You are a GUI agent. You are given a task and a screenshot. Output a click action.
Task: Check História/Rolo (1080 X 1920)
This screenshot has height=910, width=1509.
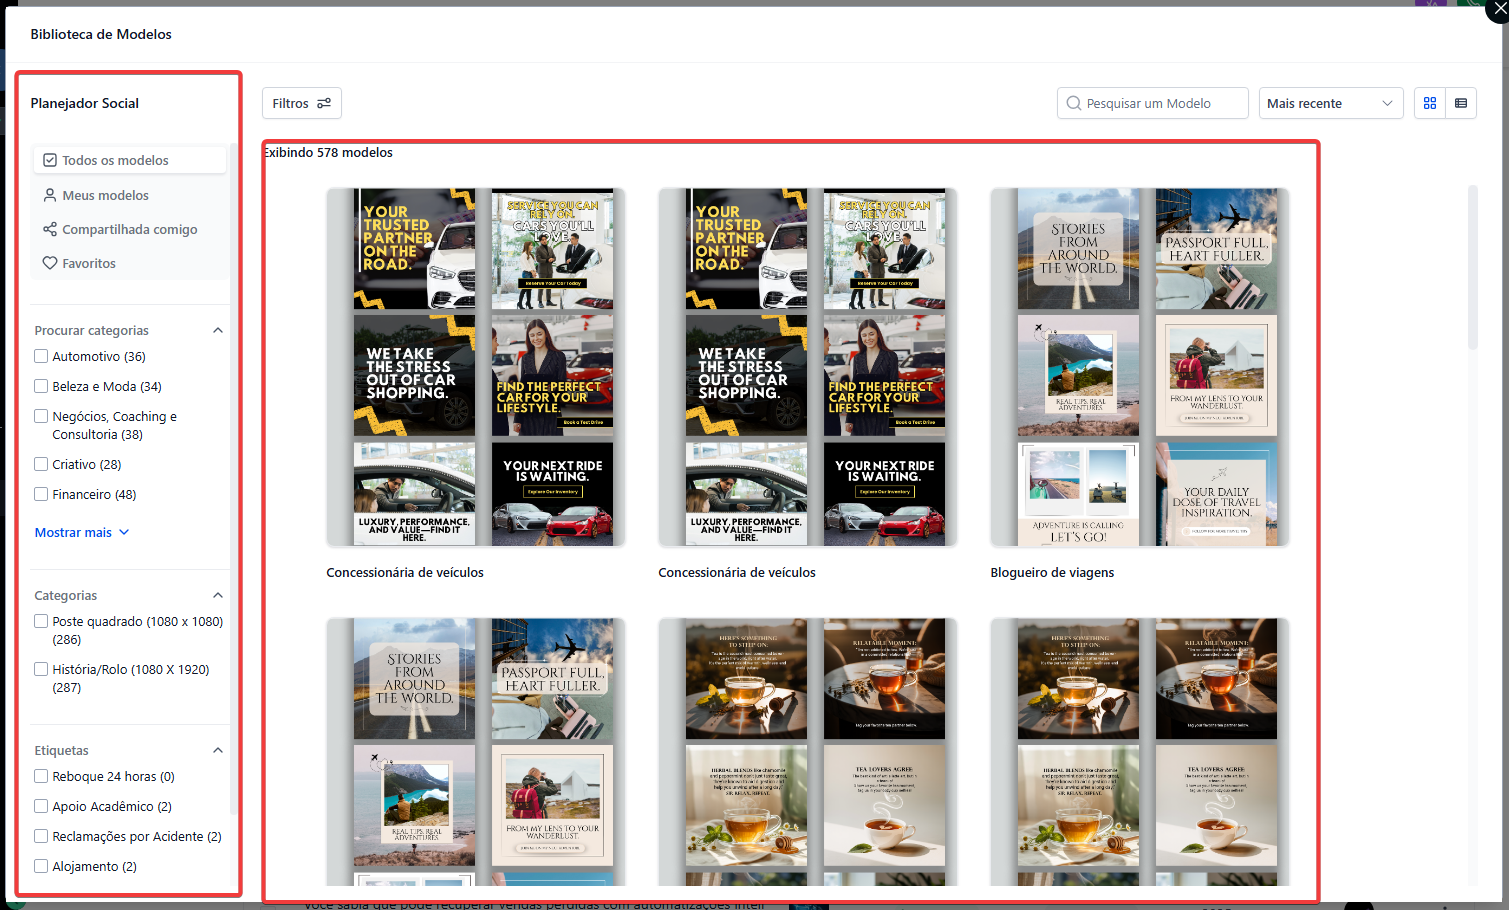click(41, 669)
